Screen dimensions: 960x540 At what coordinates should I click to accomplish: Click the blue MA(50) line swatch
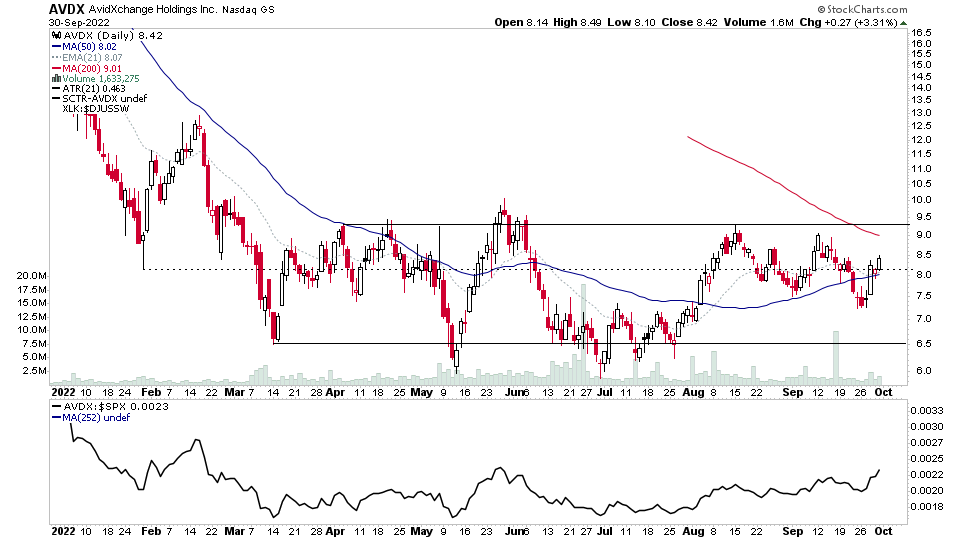[x=57, y=47]
